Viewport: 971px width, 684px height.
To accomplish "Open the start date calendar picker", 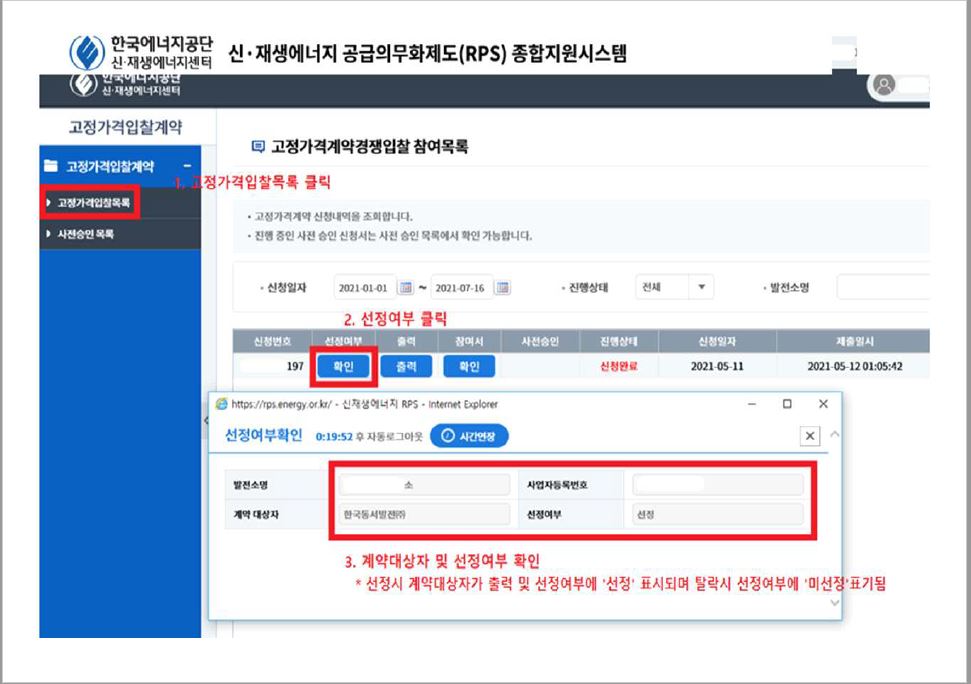I will (405, 288).
